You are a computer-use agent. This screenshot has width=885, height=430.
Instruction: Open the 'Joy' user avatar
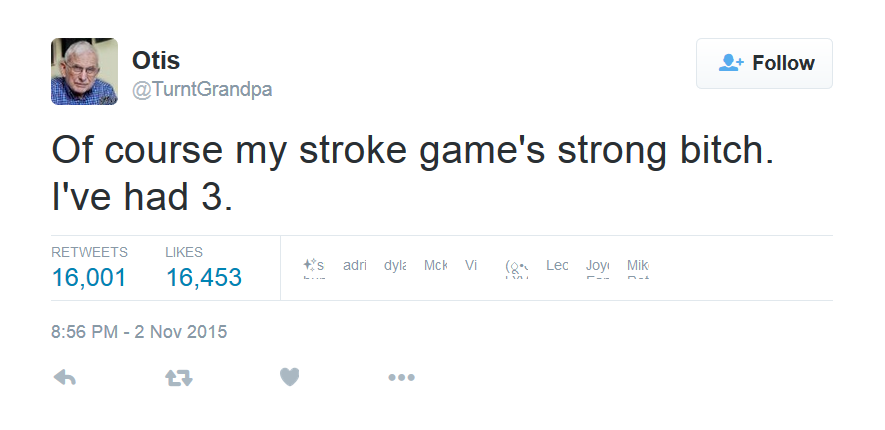point(597,267)
